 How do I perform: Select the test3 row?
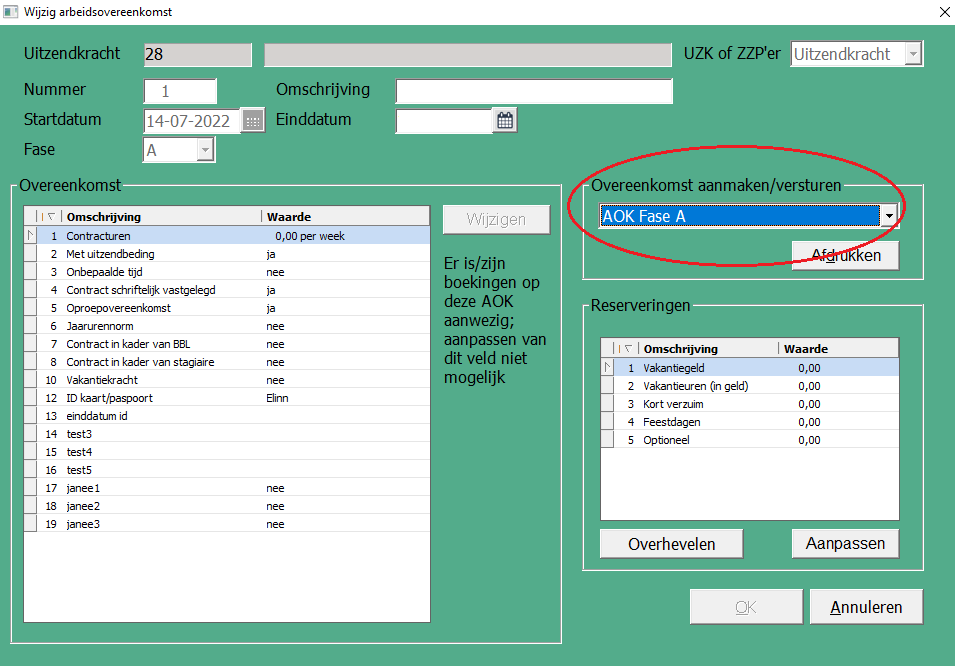click(x=227, y=434)
